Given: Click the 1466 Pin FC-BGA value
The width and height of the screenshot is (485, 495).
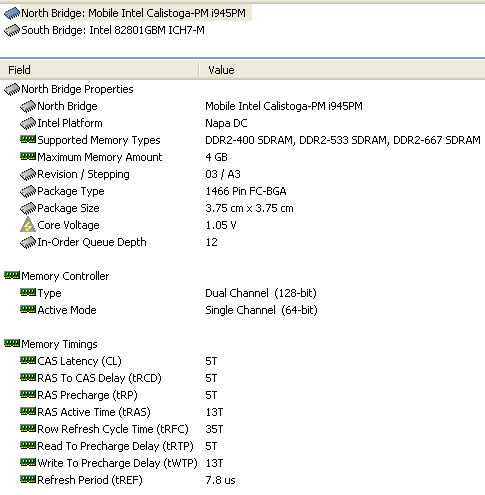Looking at the screenshot, I should 246,191.
